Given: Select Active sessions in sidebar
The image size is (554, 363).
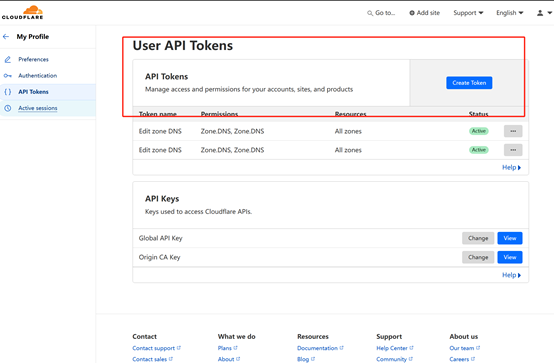Looking at the screenshot, I should pyautogui.click(x=38, y=108).
